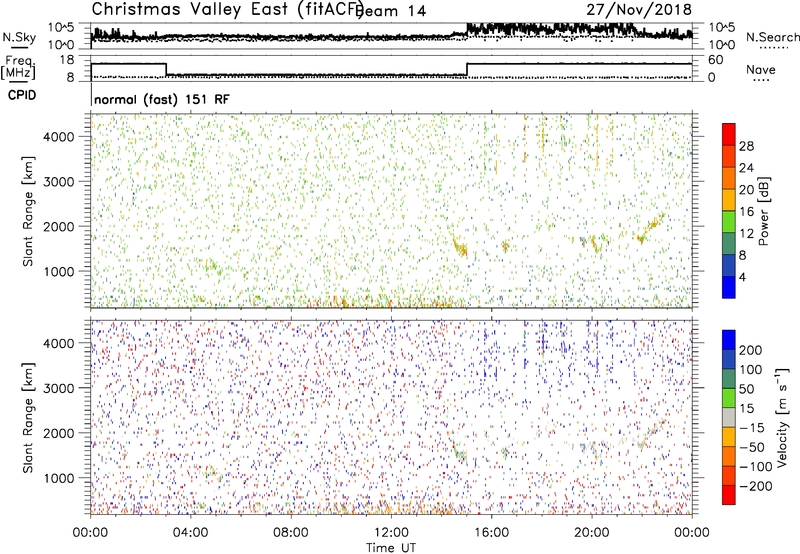
Task: Select the "04:00" time tick label
Action: pos(190,533)
